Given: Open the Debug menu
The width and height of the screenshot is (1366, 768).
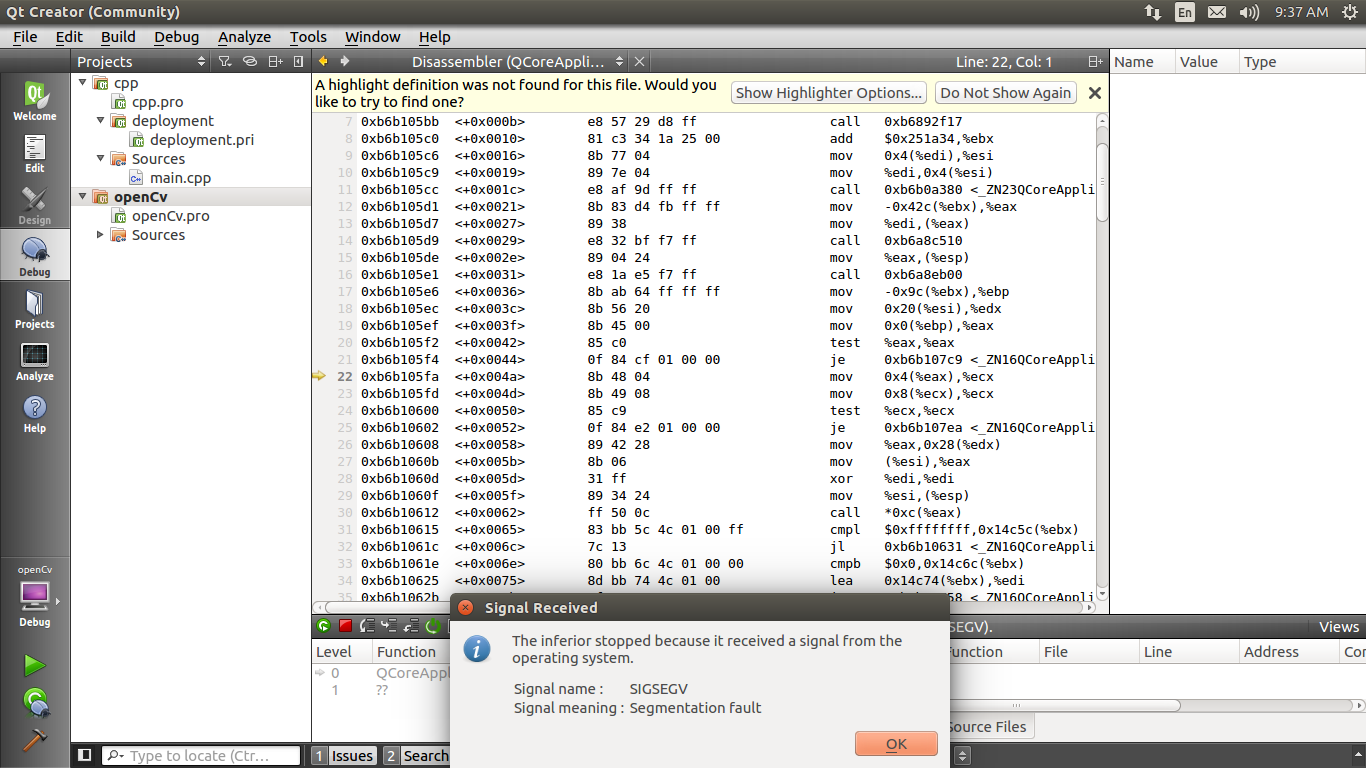Looking at the screenshot, I should [176, 37].
